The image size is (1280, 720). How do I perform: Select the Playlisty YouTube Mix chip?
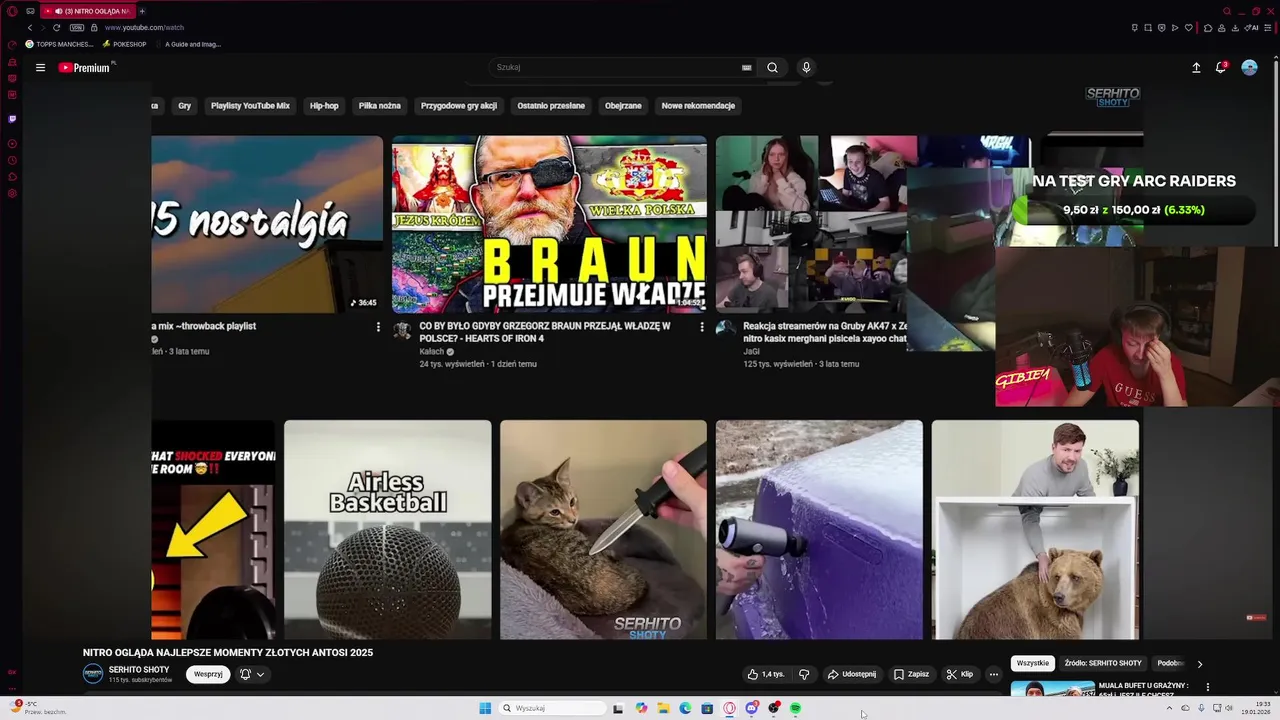click(250, 106)
